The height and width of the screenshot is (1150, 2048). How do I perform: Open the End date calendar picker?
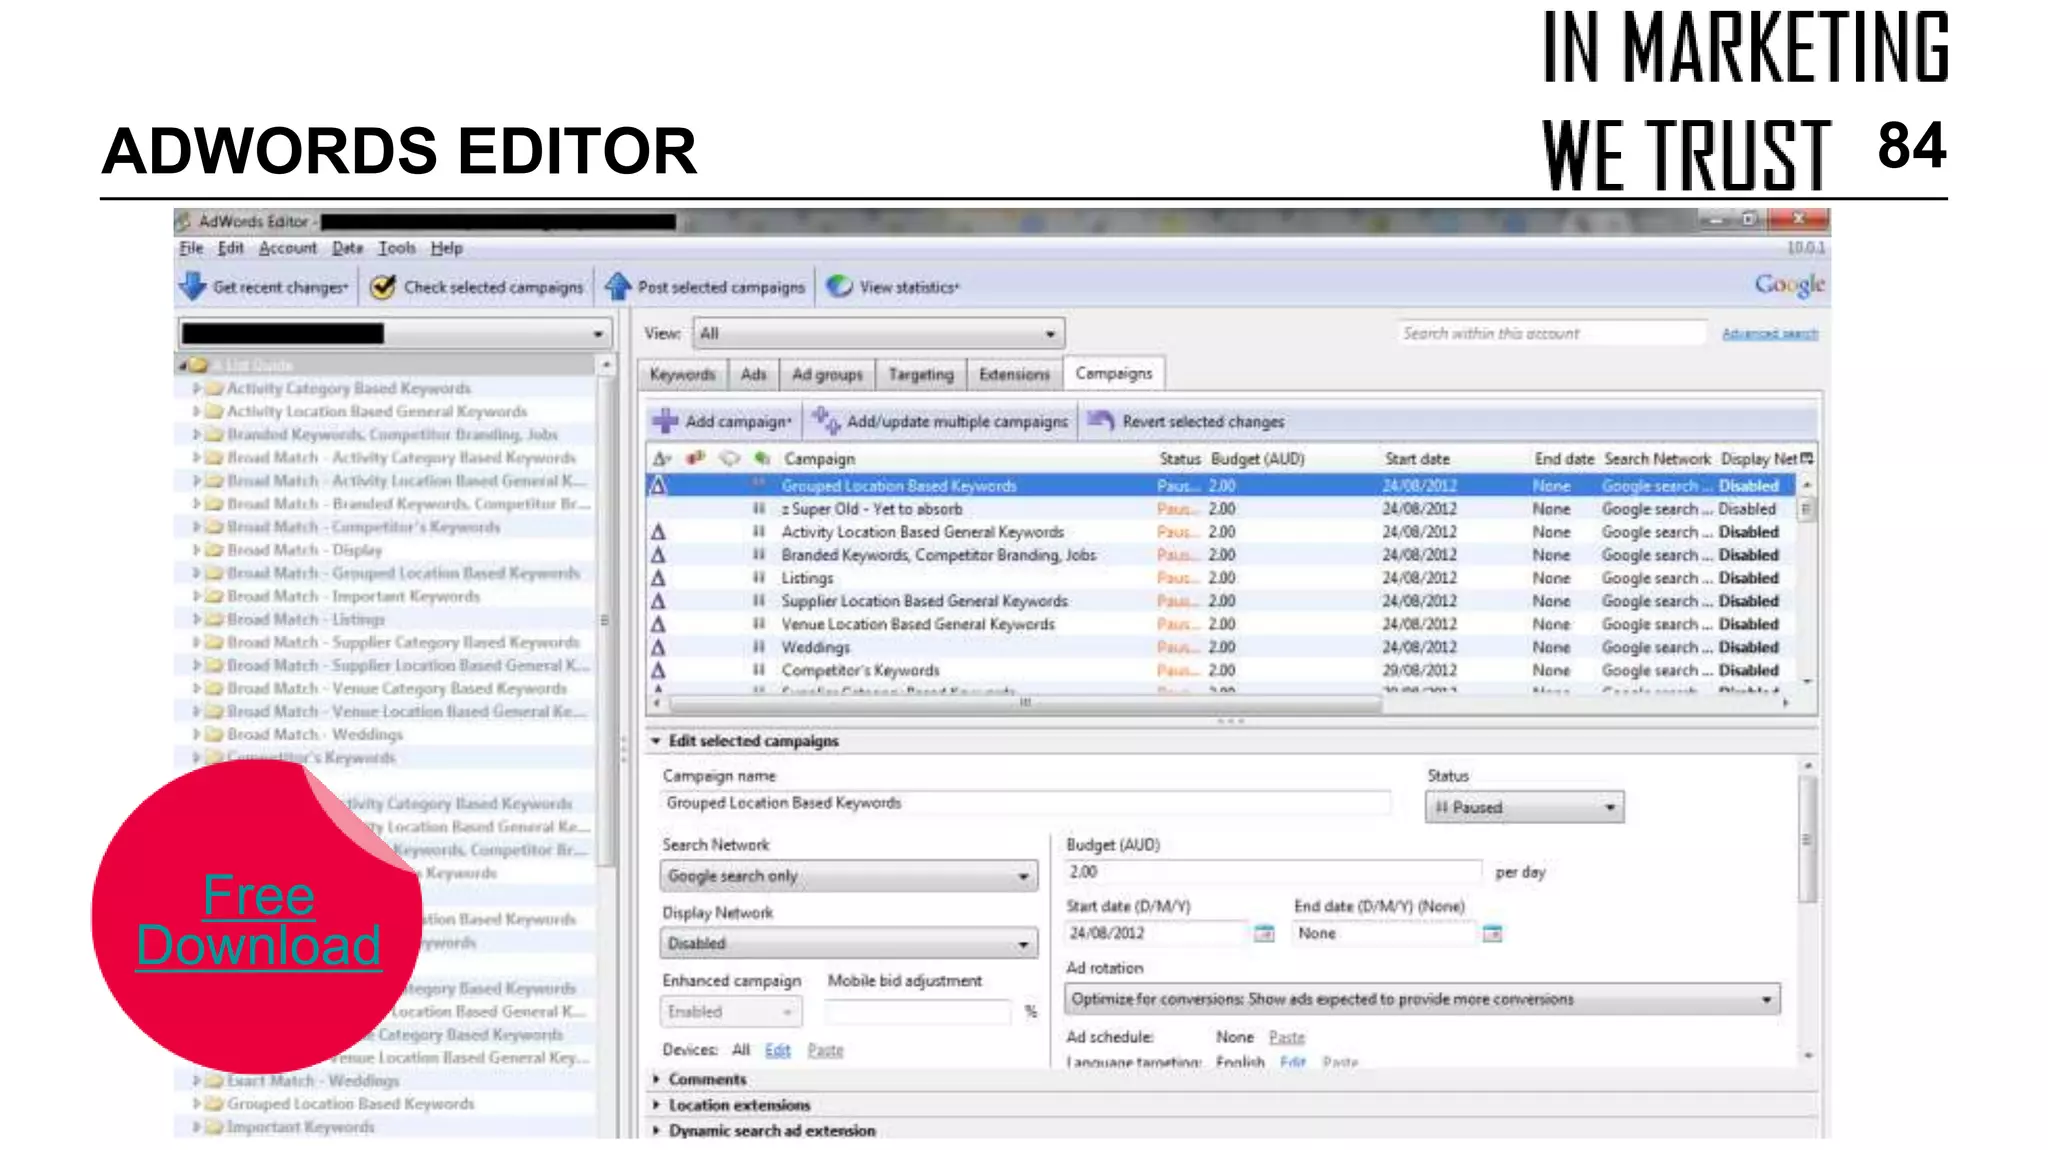coord(1492,933)
